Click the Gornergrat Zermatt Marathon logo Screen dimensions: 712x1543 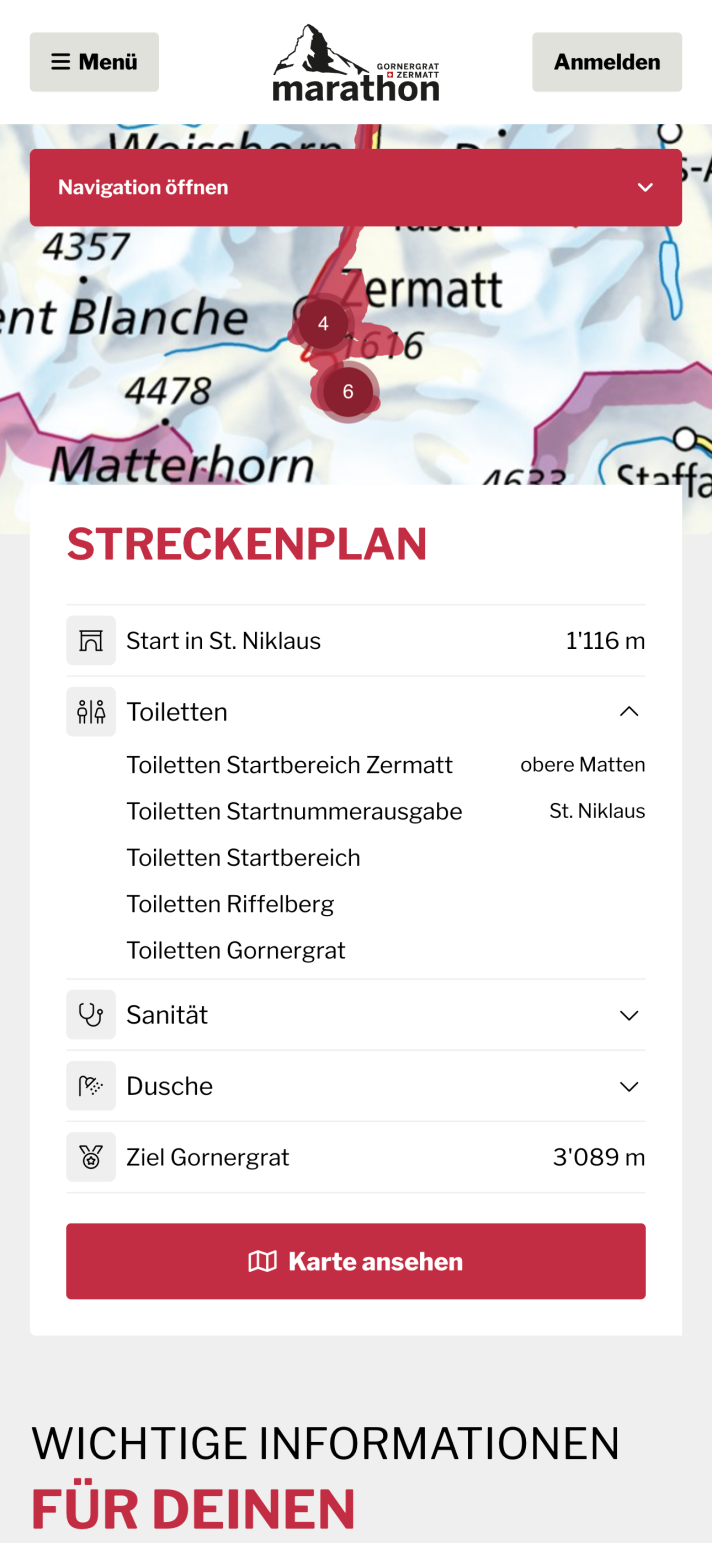(356, 63)
